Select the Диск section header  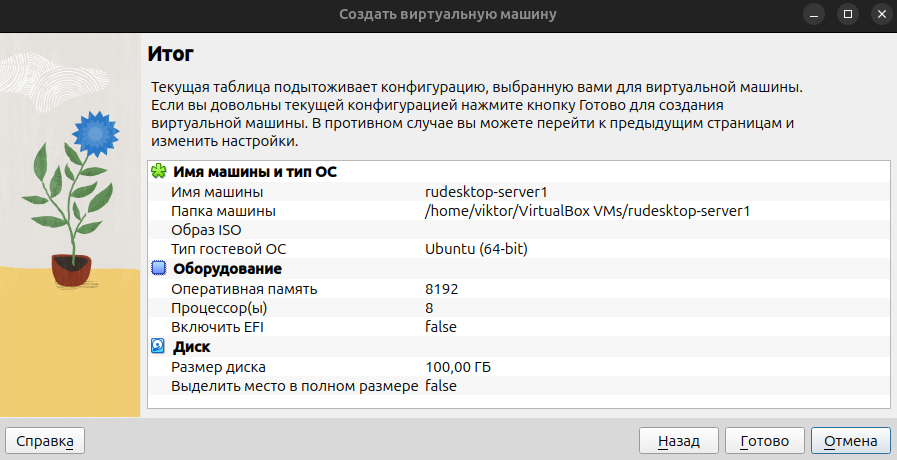[x=191, y=347]
